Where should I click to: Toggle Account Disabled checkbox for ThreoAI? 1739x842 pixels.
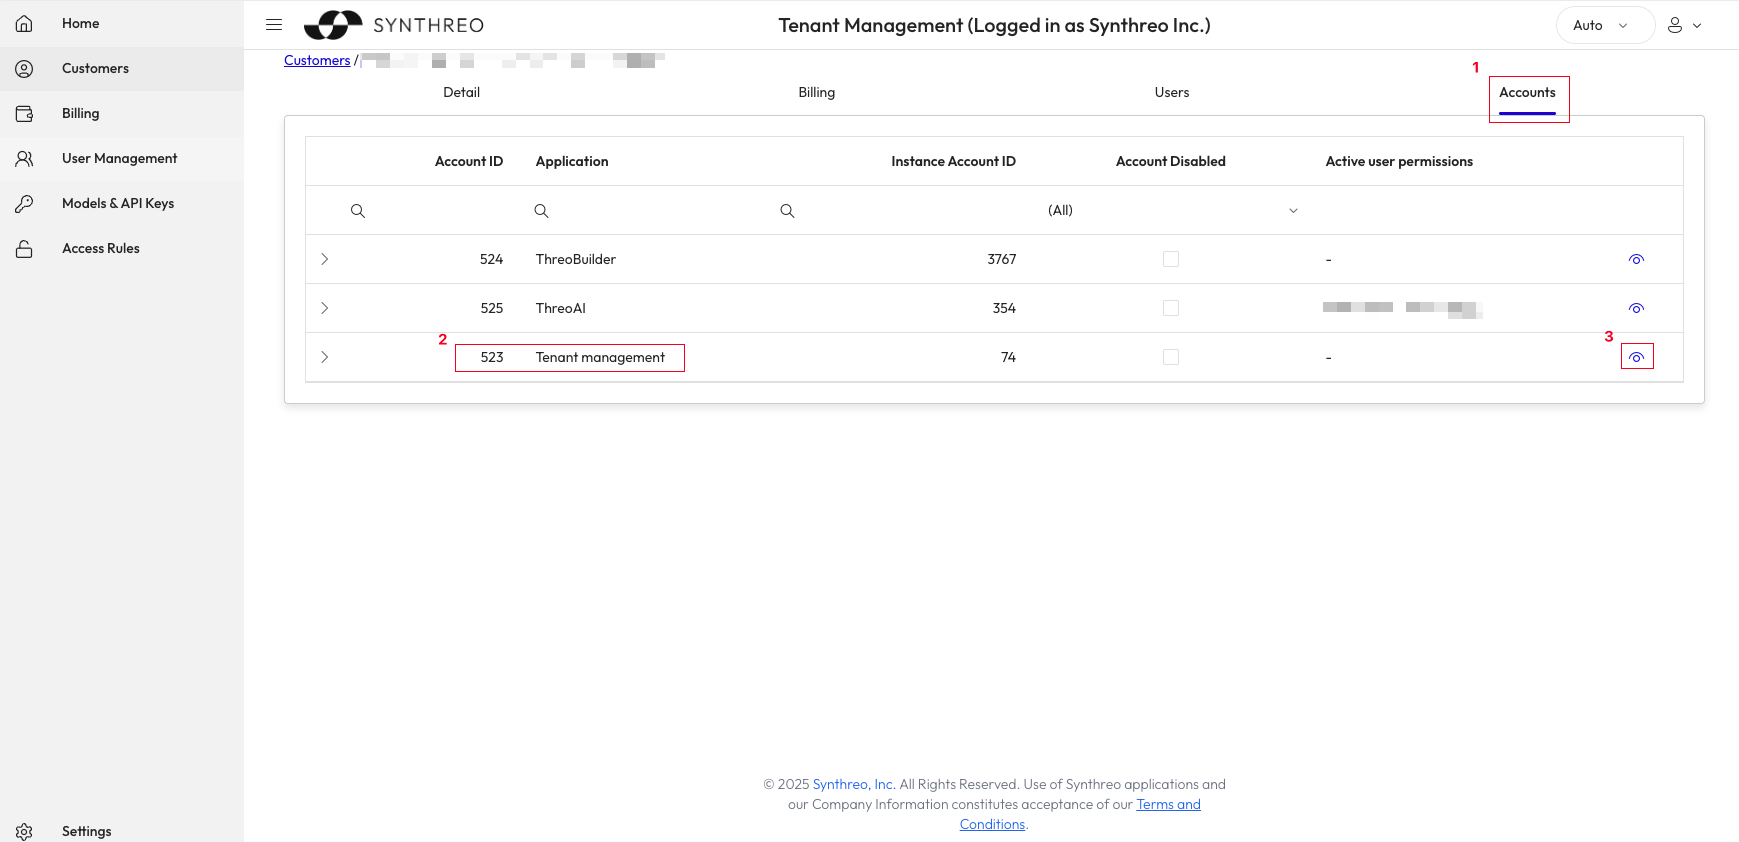(x=1170, y=308)
